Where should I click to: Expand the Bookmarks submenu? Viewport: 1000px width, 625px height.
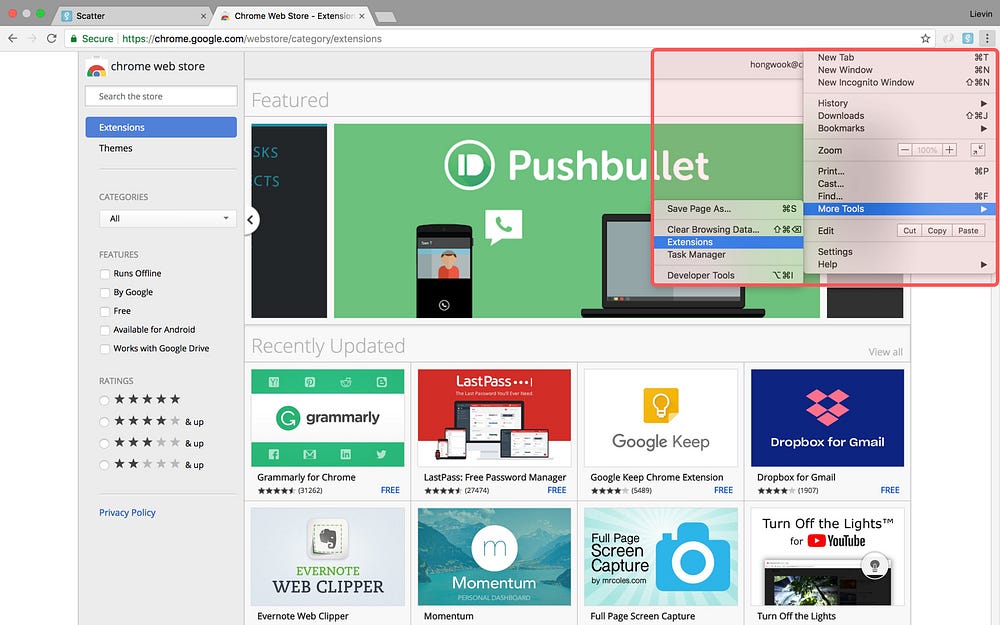pyautogui.click(x=901, y=128)
